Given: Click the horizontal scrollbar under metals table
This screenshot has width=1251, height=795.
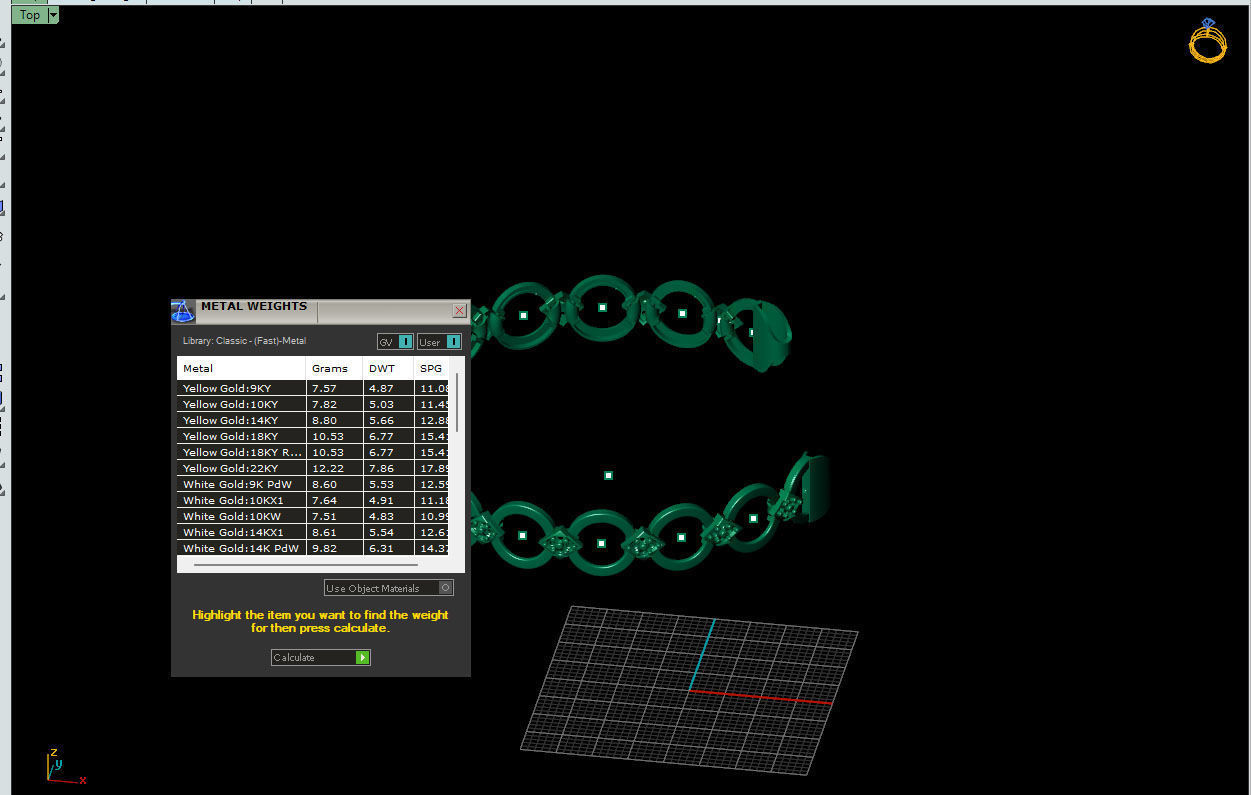Looking at the screenshot, I should click(x=305, y=565).
